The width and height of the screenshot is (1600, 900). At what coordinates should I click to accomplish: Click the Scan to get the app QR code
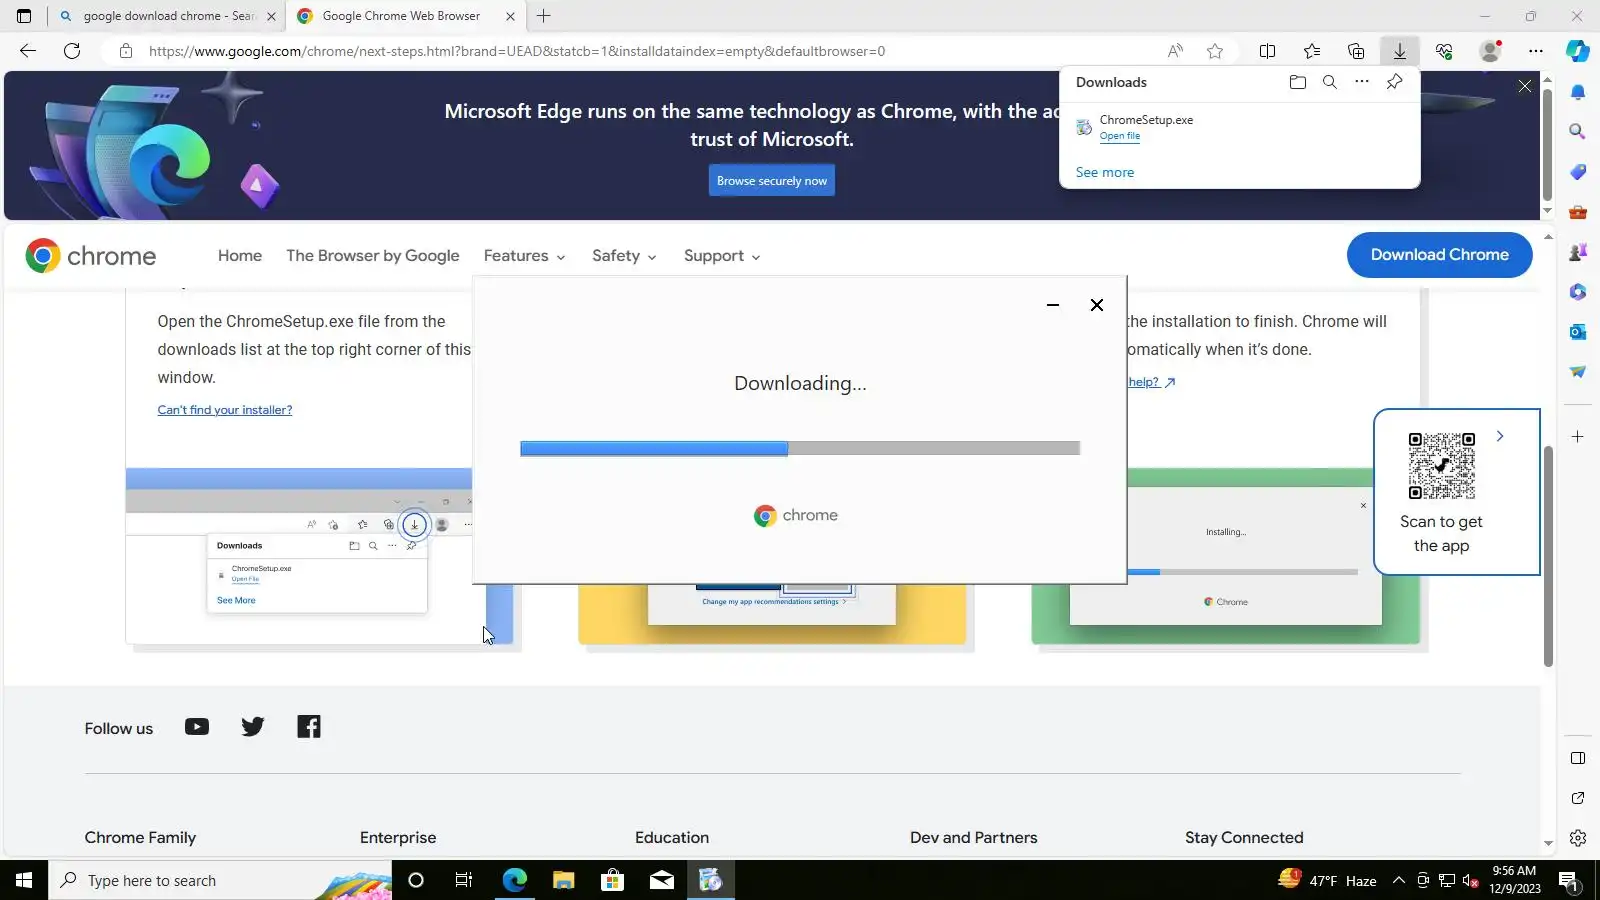point(1441,466)
